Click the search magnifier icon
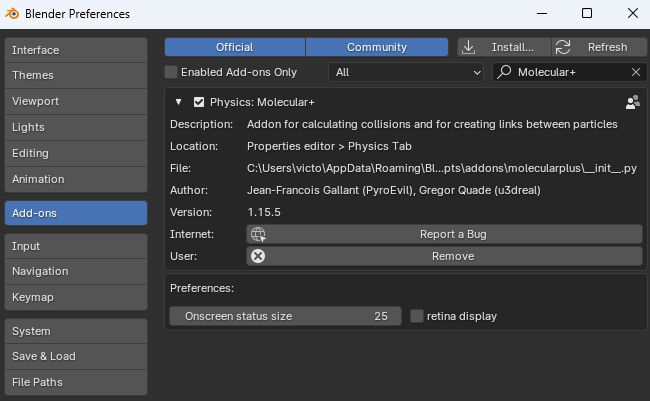 [504, 72]
